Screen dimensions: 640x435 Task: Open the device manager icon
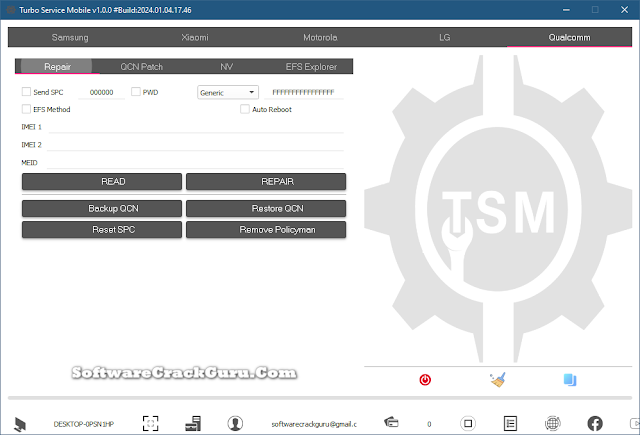pyautogui.click(x=193, y=424)
